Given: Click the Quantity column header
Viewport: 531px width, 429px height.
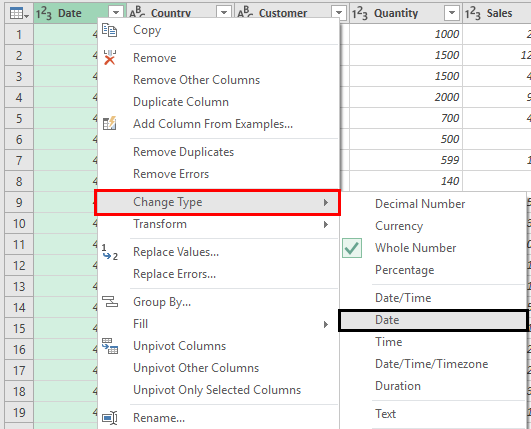Looking at the screenshot, I should click(x=396, y=13).
